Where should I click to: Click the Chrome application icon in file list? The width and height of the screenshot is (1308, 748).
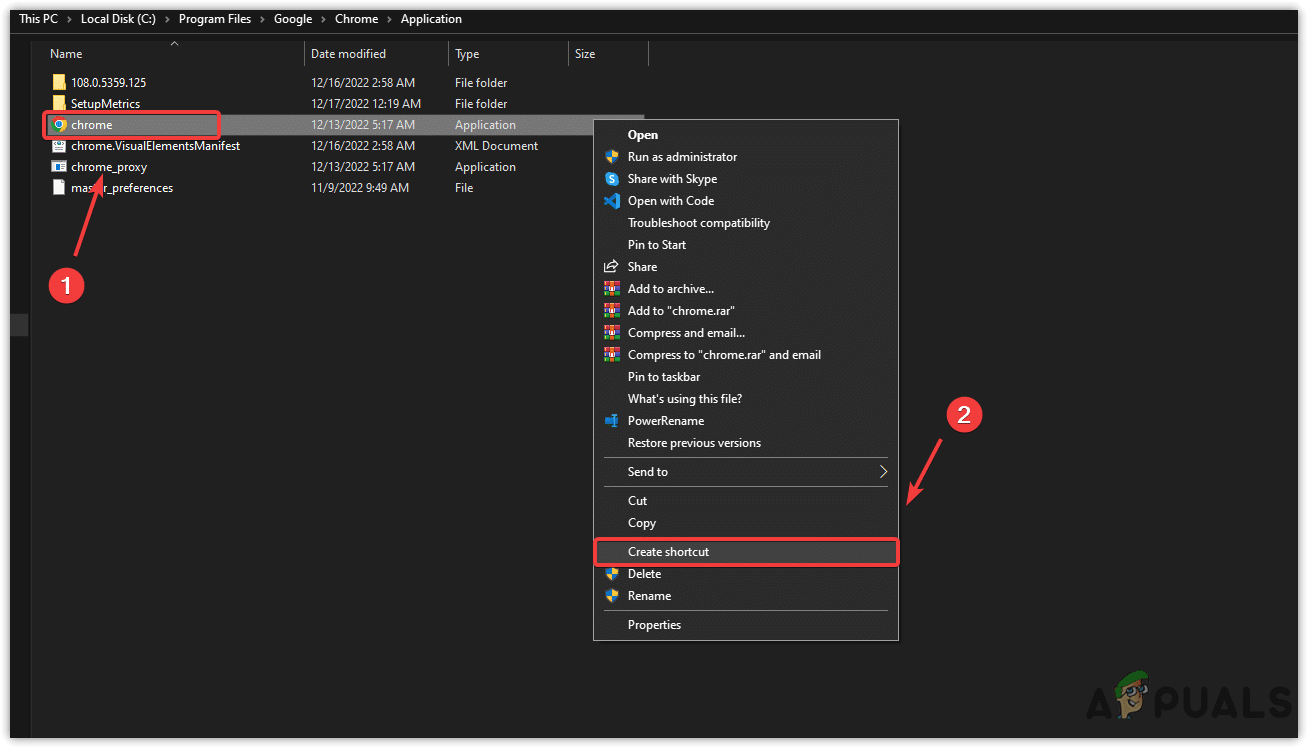pos(60,125)
